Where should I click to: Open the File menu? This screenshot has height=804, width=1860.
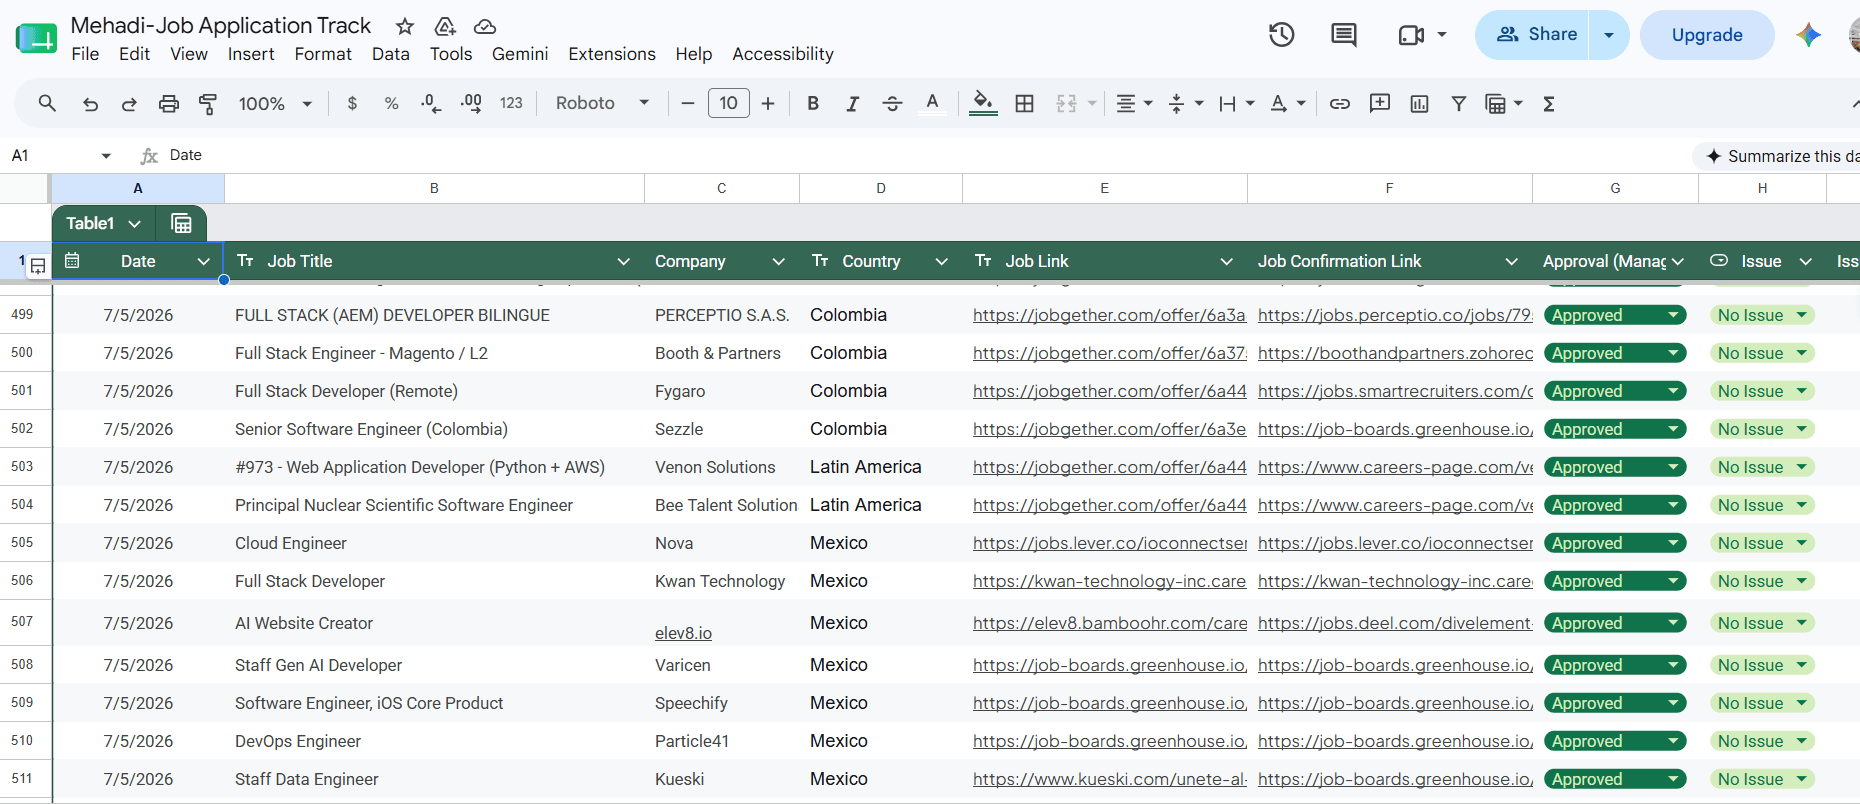tap(85, 54)
